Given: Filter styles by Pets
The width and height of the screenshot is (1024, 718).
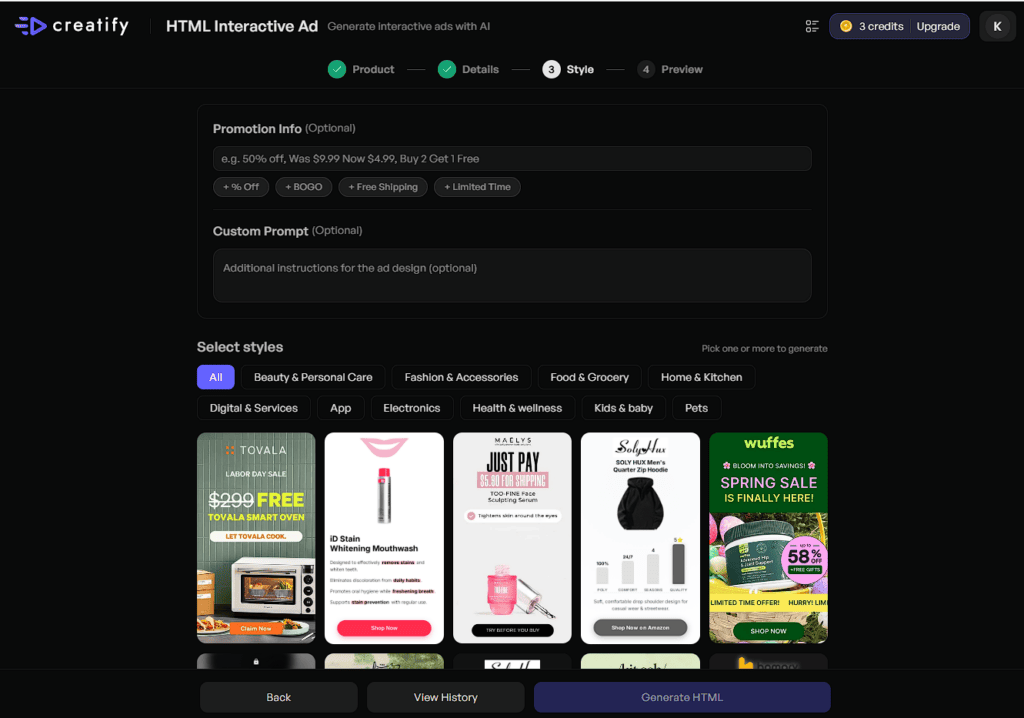Looking at the screenshot, I should pos(696,408).
